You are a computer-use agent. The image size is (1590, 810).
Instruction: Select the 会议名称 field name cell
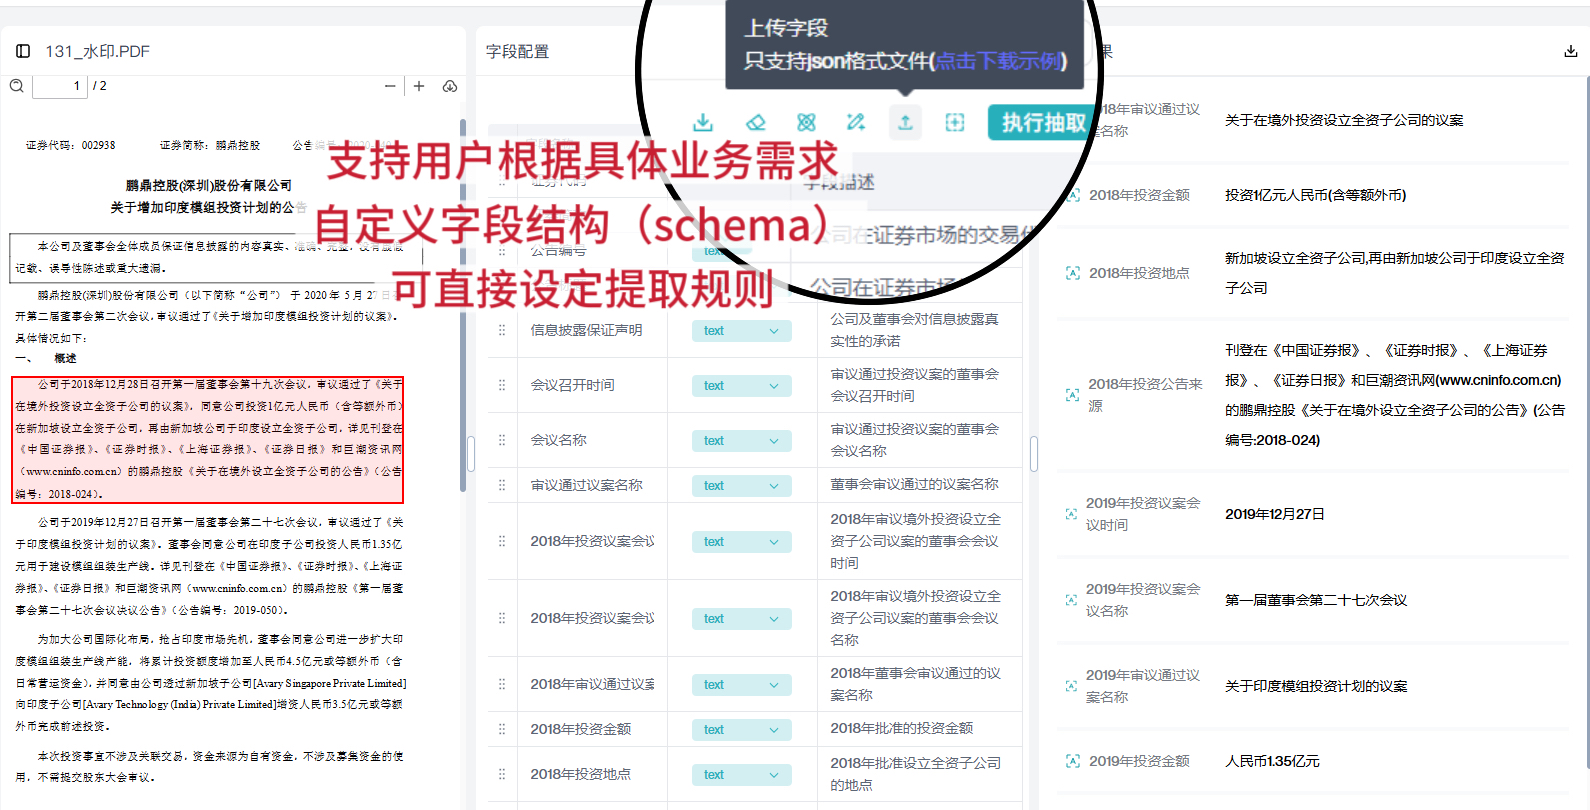click(x=559, y=440)
